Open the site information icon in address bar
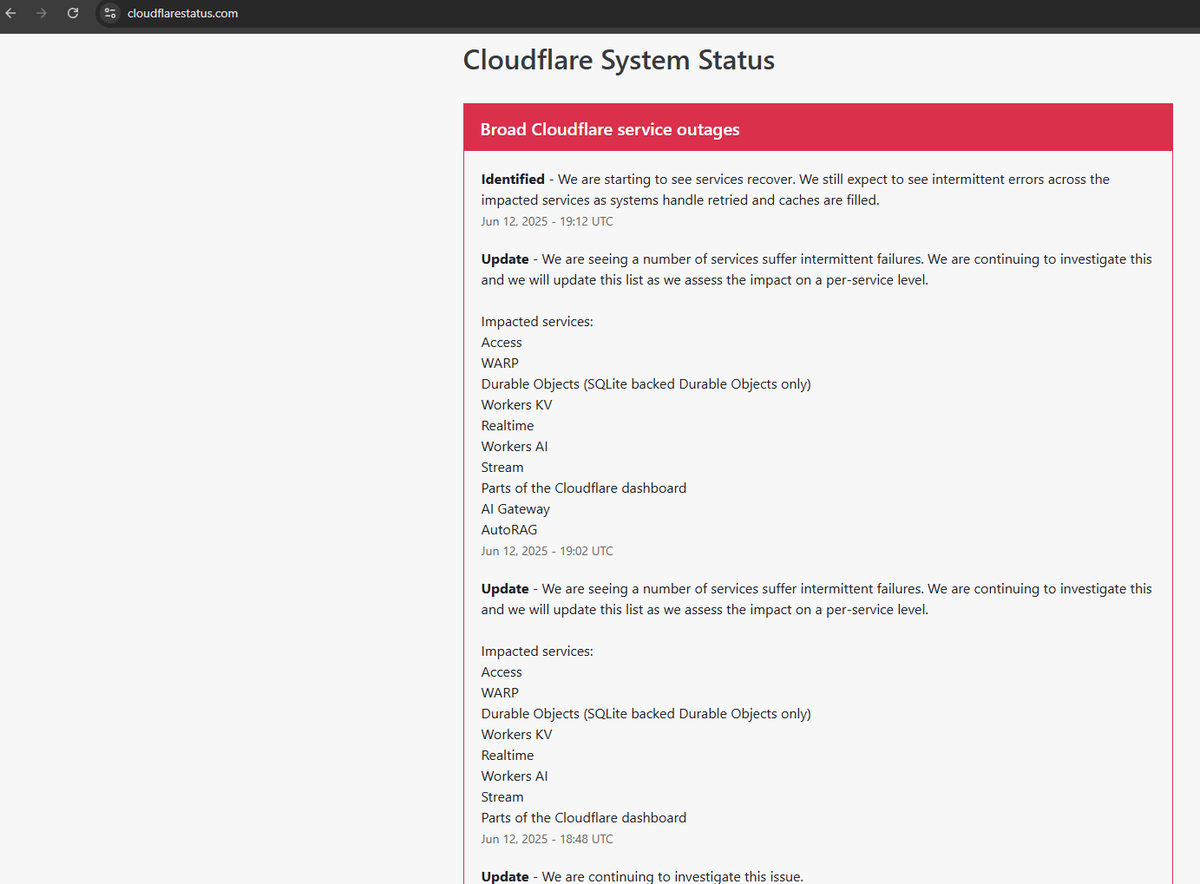This screenshot has width=1200, height=884. 111,14
